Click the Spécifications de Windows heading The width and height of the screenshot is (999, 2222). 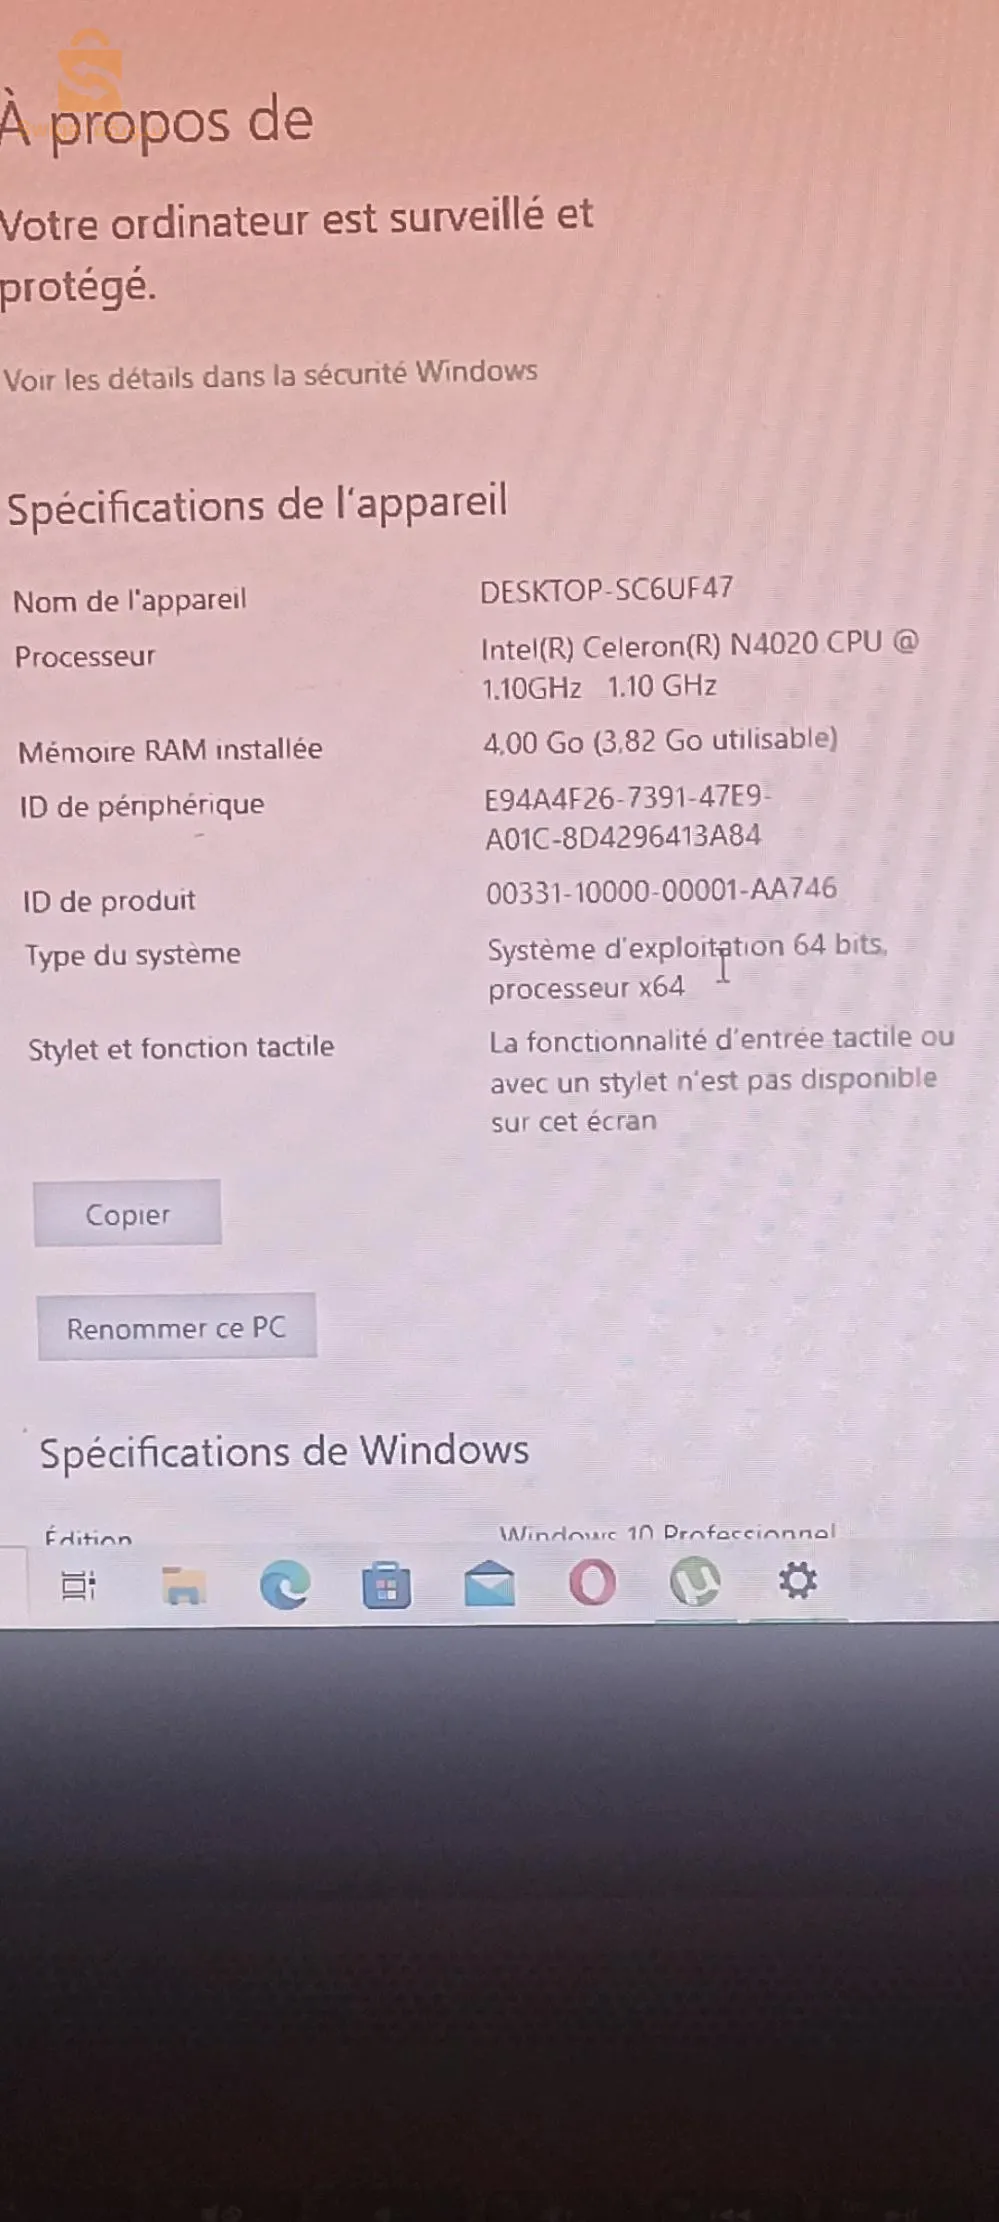coord(284,1451)
